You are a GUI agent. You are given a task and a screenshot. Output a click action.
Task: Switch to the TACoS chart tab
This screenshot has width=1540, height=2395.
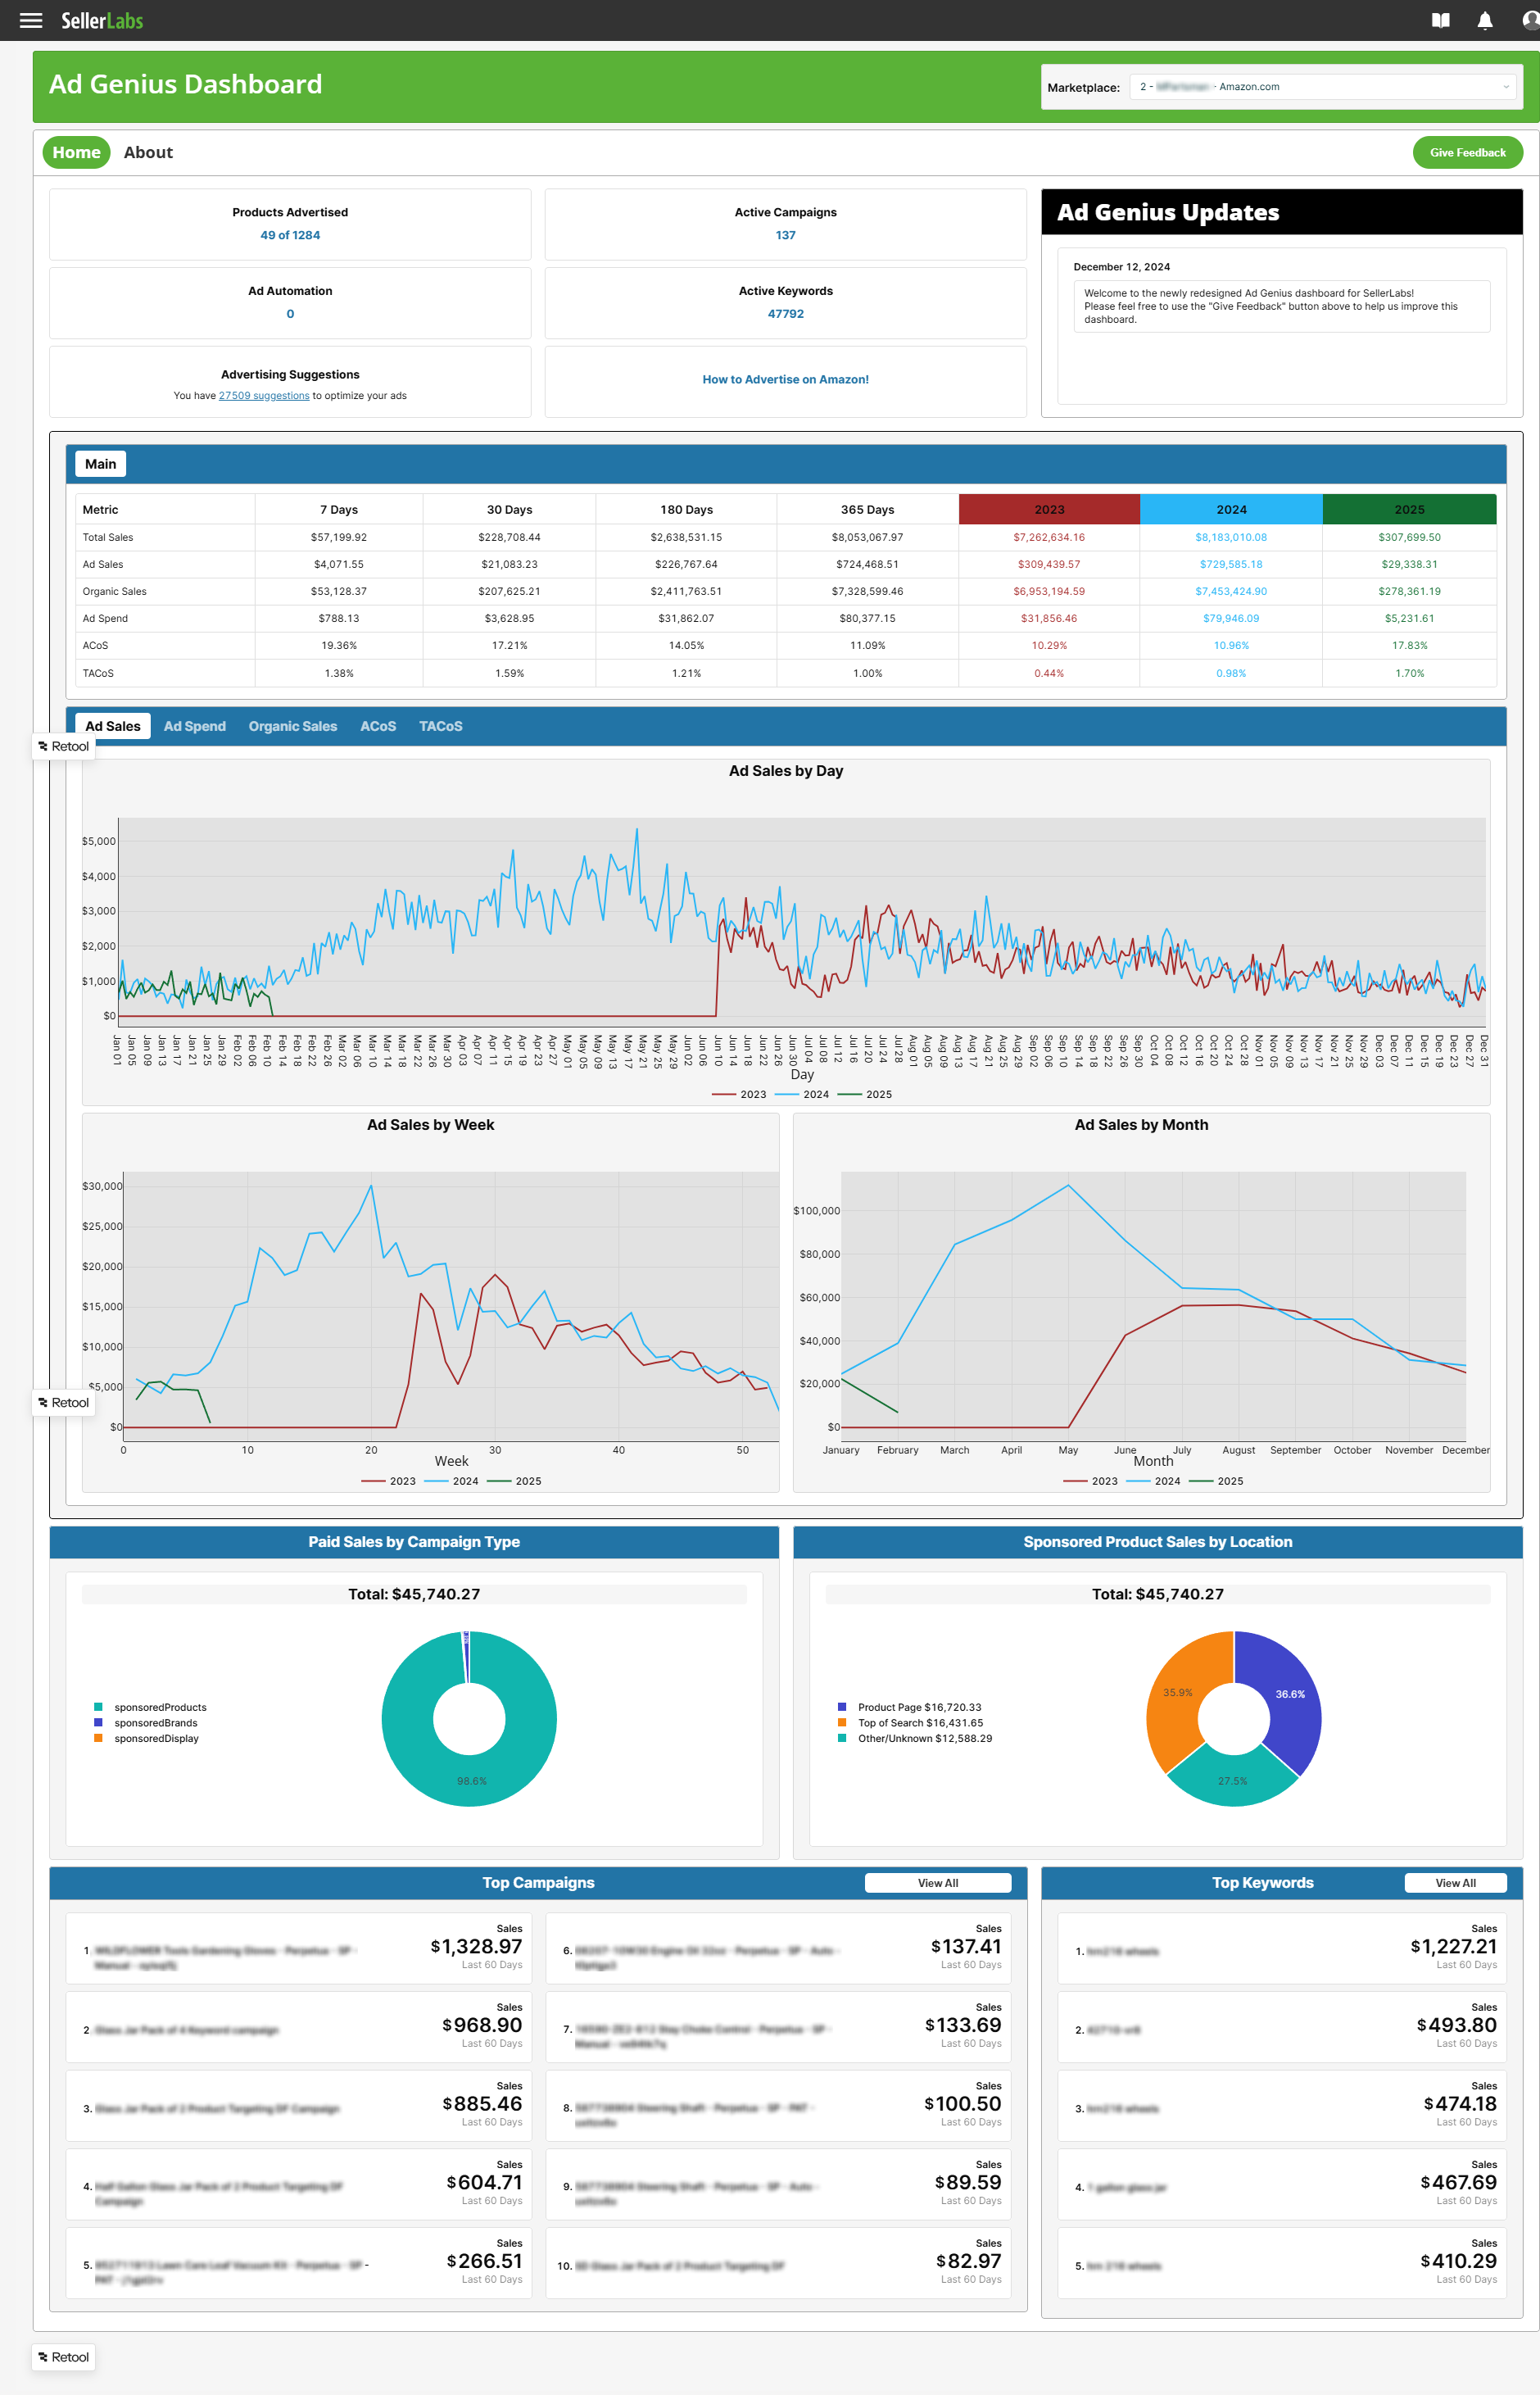[x=441, y=726]
